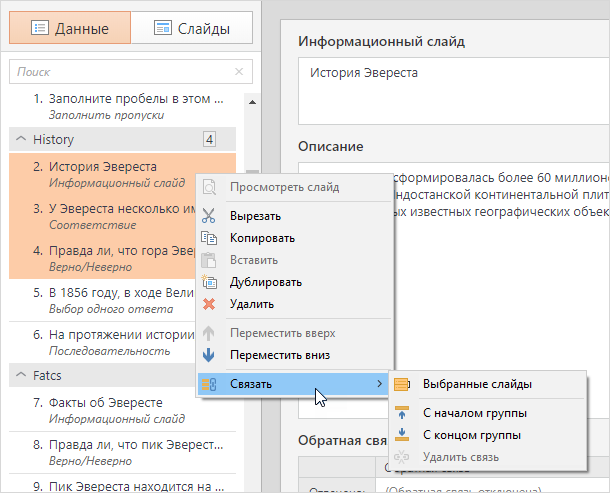Clear the search field with X
The width and height of the screenshot is (610, 493).
(239, 72)
